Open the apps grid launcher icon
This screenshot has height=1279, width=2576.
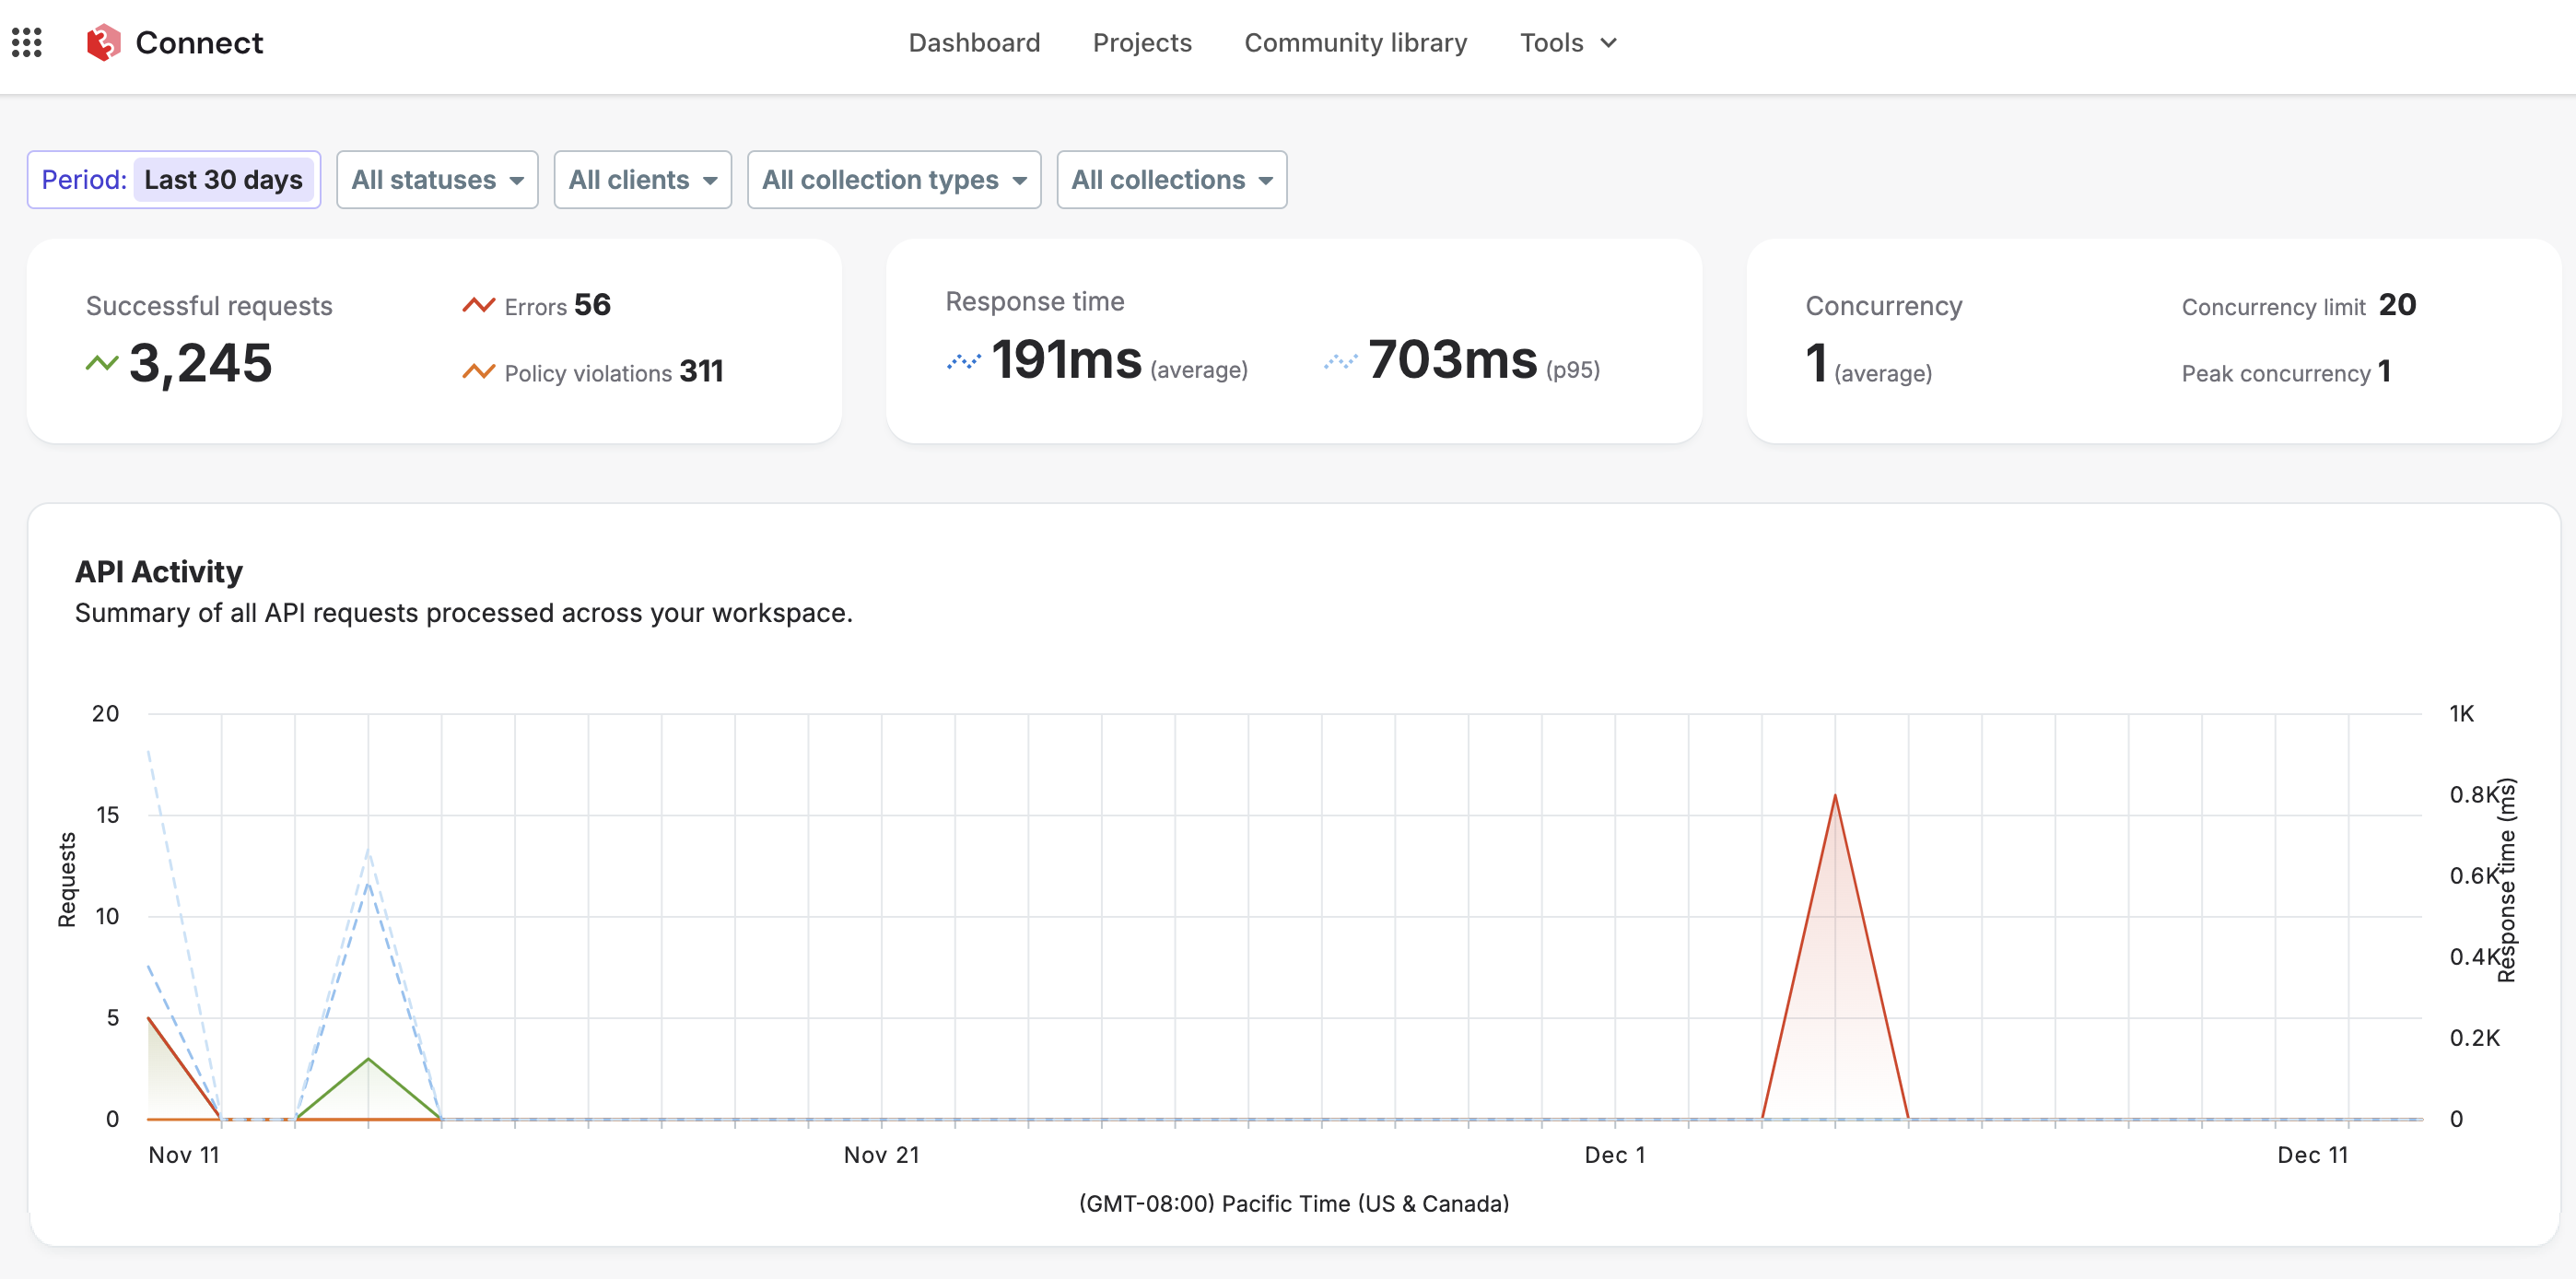(27, 42)
